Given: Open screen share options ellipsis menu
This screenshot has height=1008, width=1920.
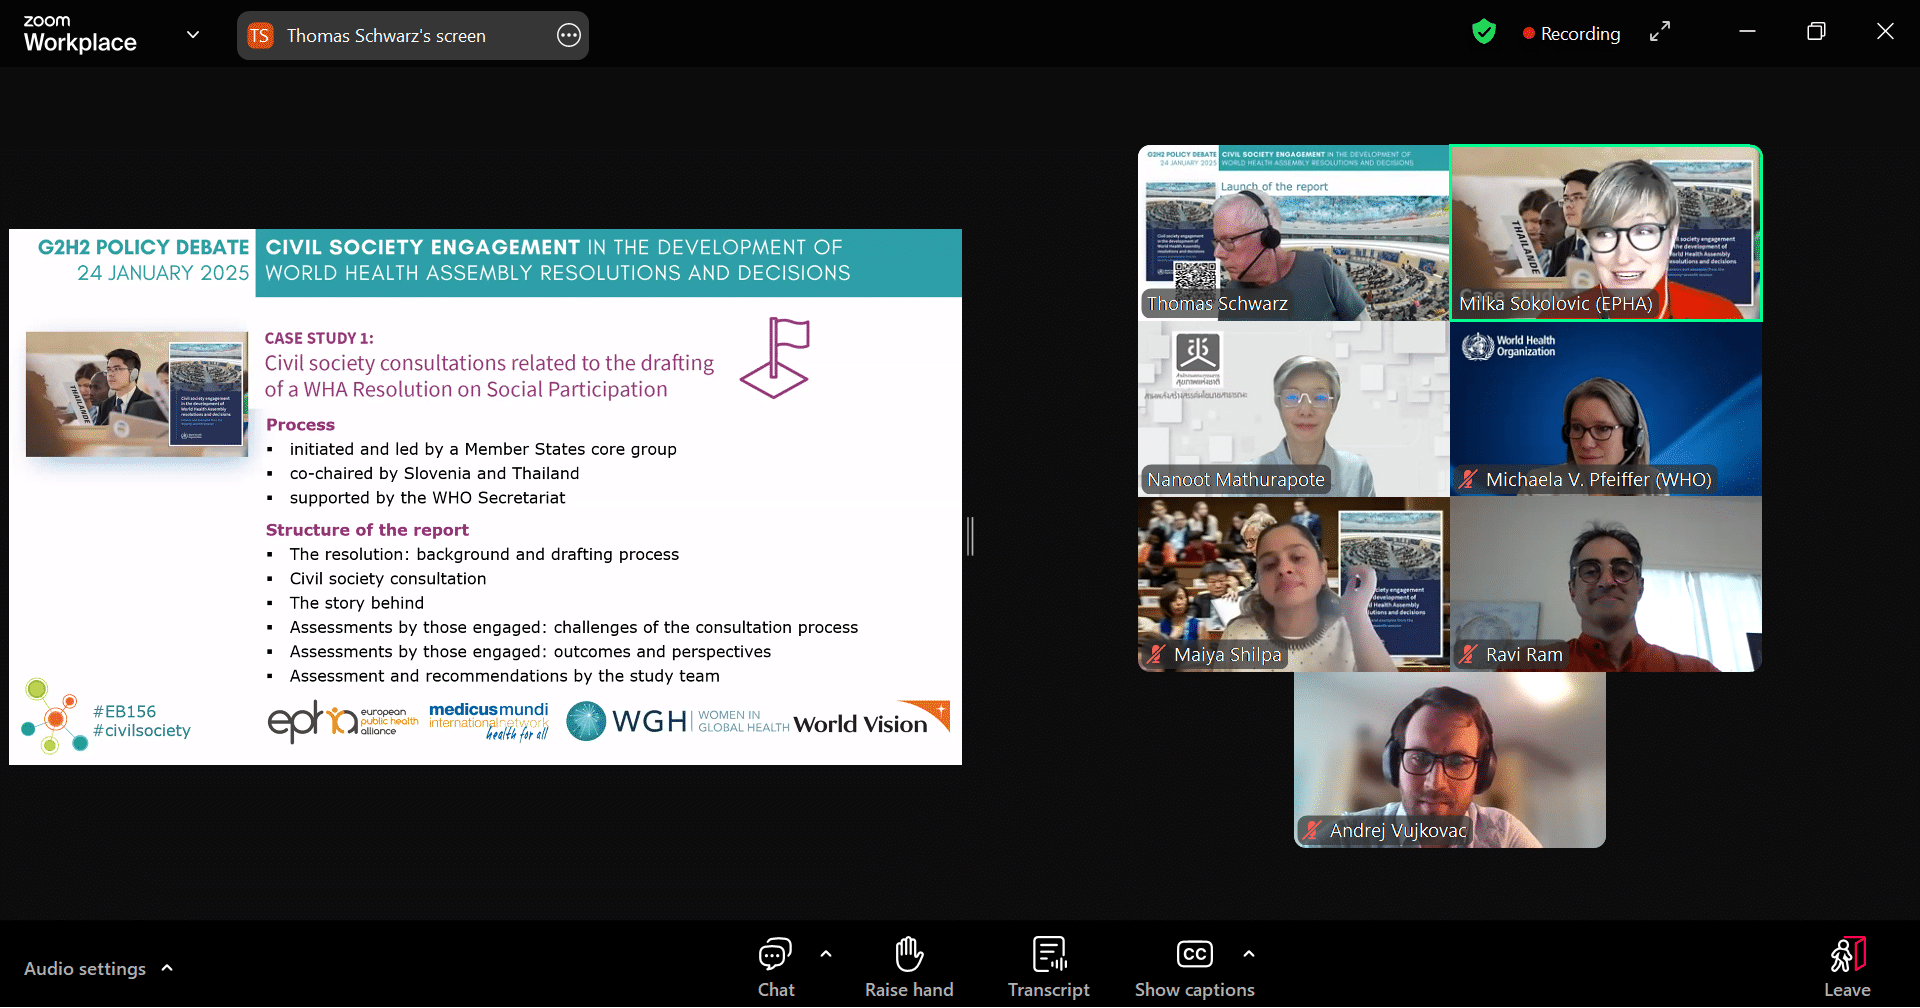Looking at the screenshot, I should [x=568, y=36].
